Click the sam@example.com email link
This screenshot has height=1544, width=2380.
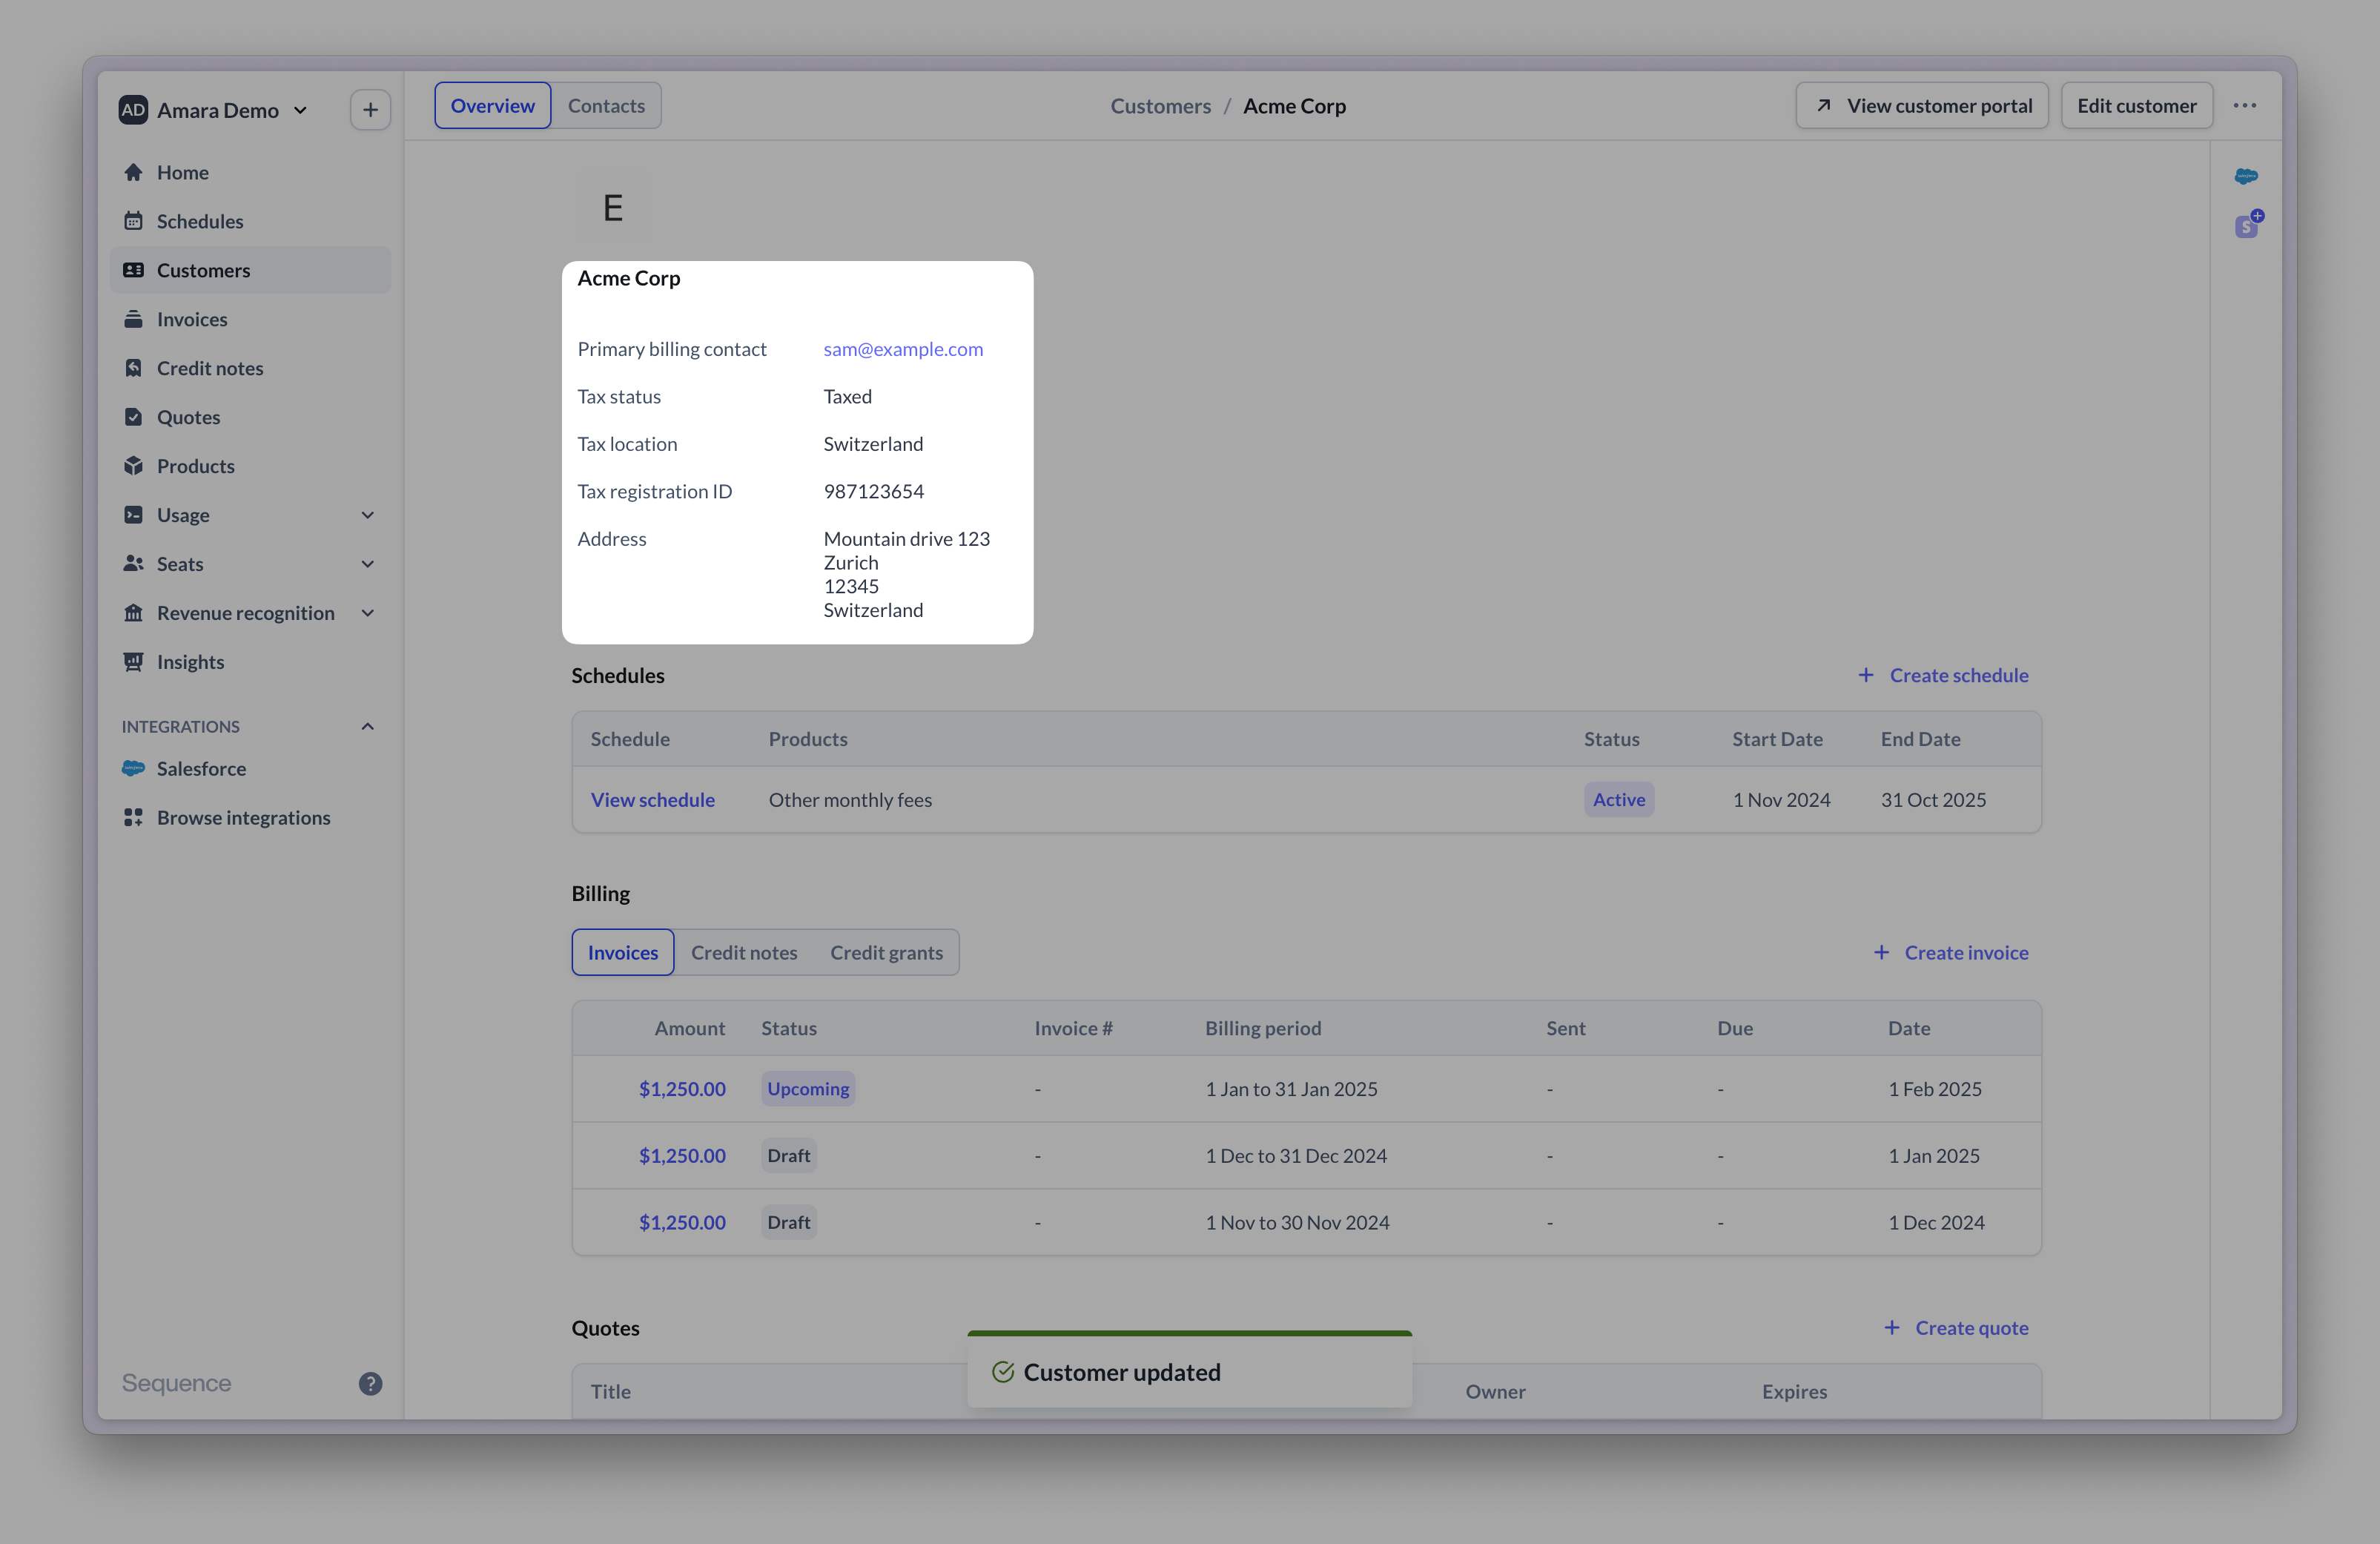[903, 349]
